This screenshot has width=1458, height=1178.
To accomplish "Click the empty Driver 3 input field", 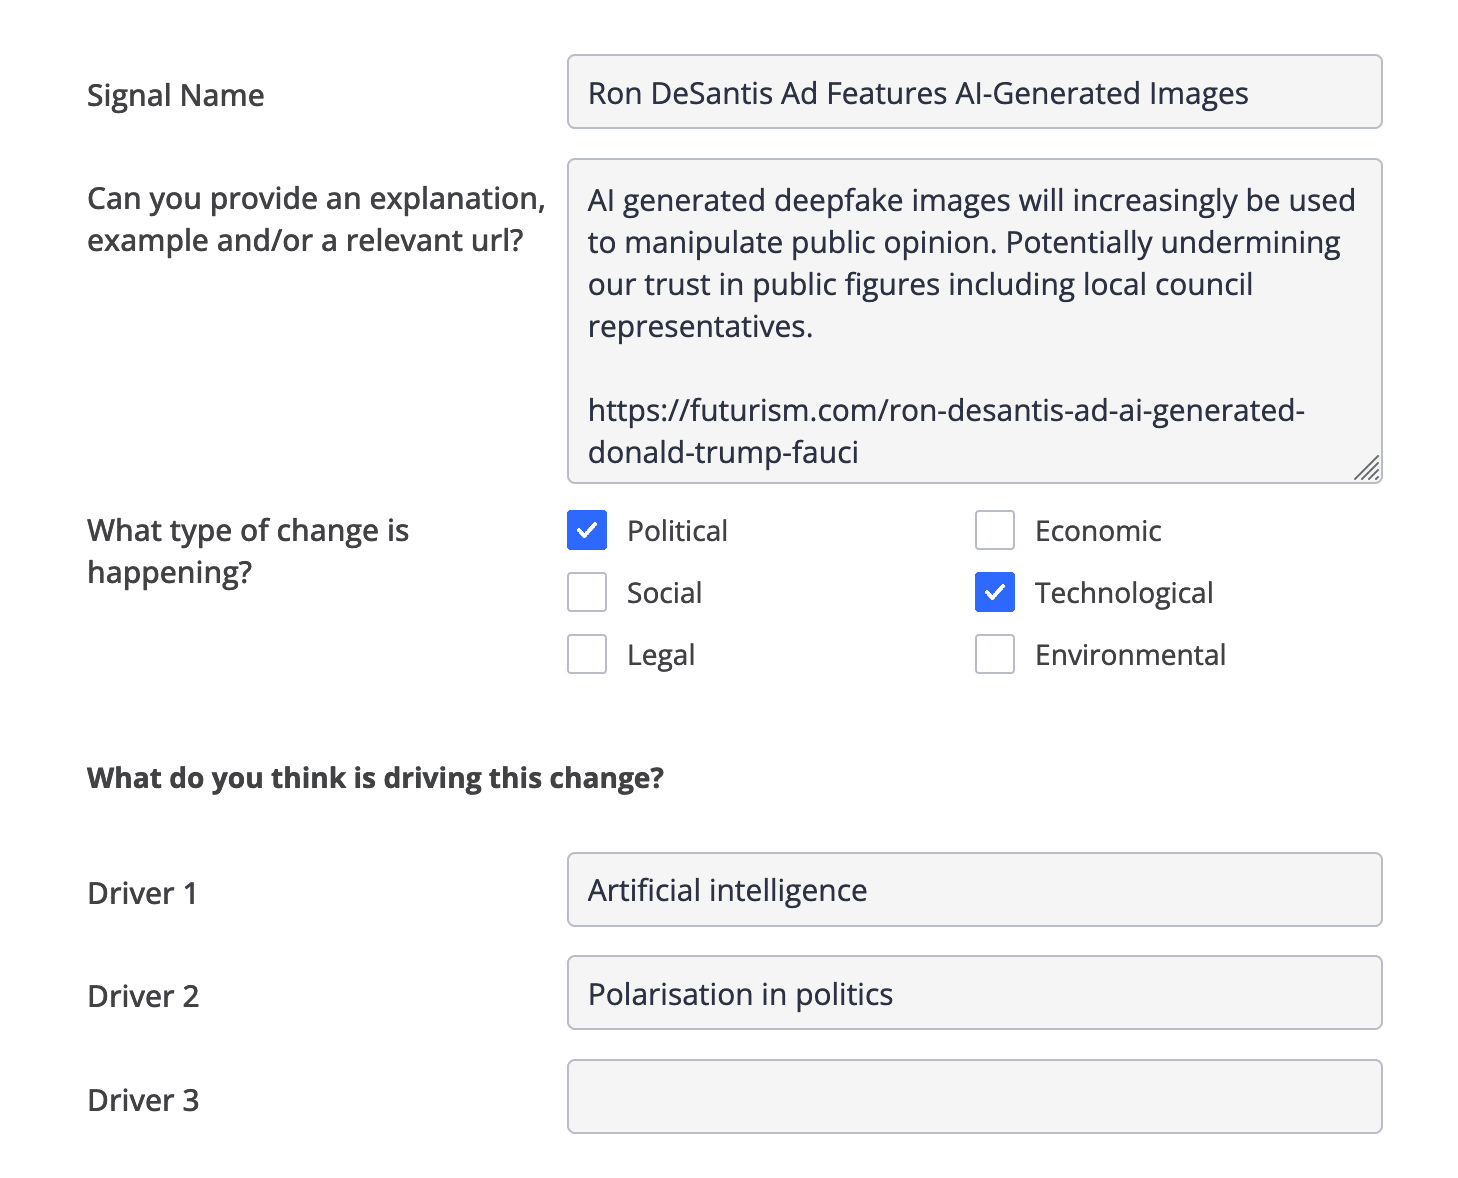I will point(974,1097).
